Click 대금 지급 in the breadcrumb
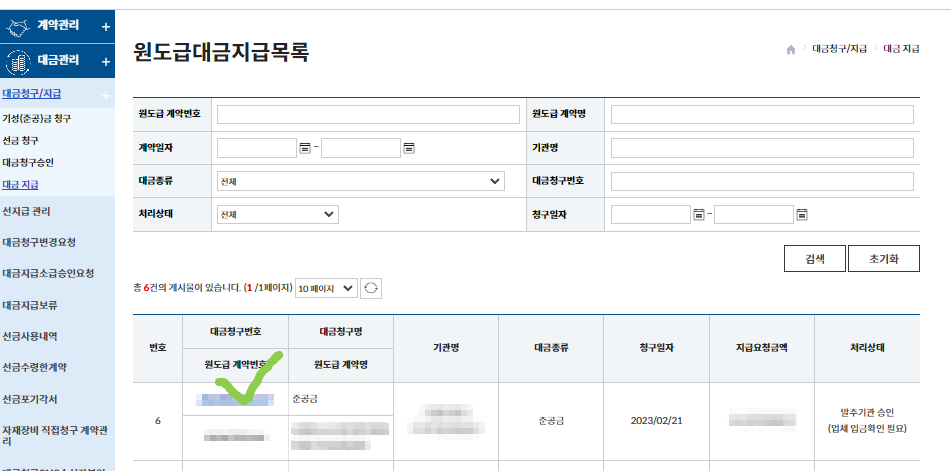The image size is (951, 471). click(901, 49)
